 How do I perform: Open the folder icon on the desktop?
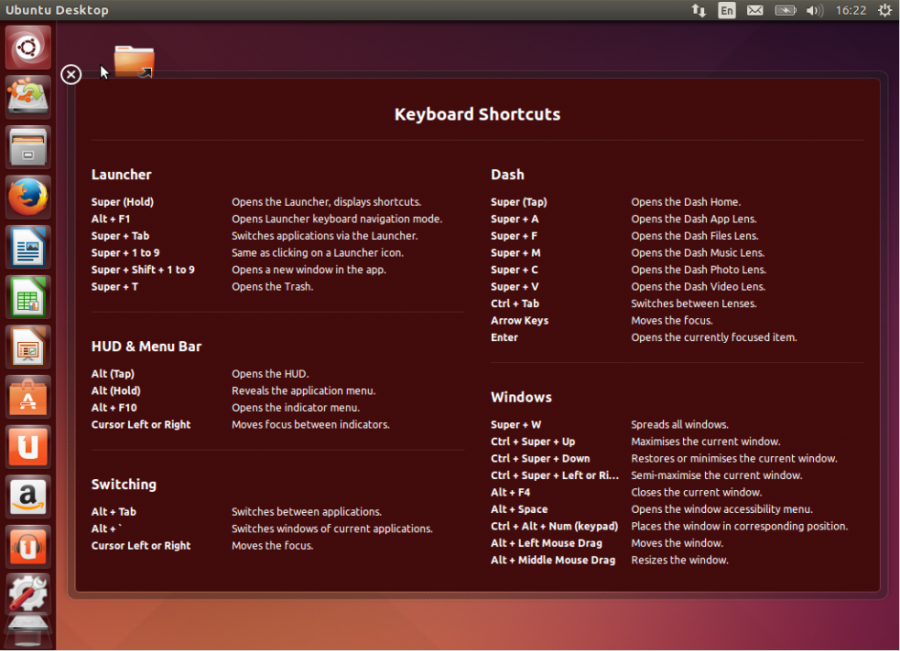[x=133, y=60]
